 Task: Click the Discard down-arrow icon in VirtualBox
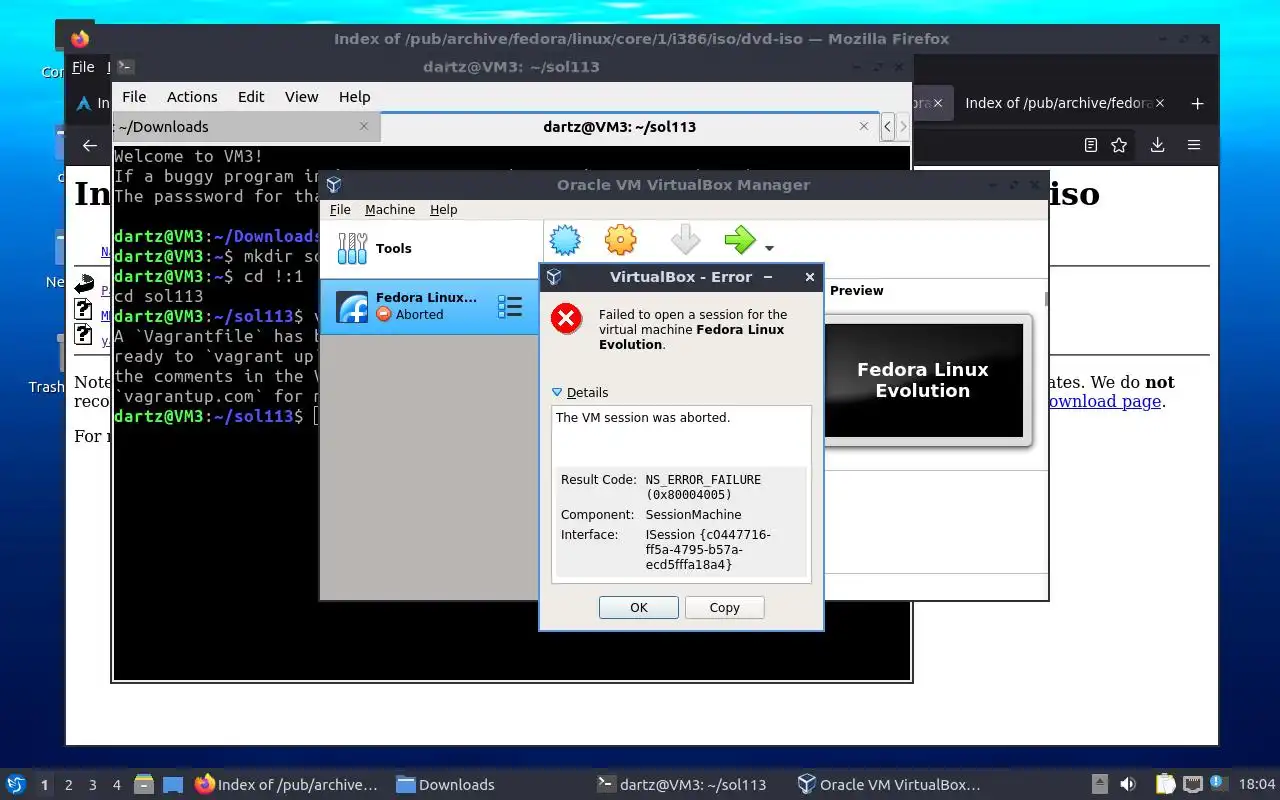685,240
